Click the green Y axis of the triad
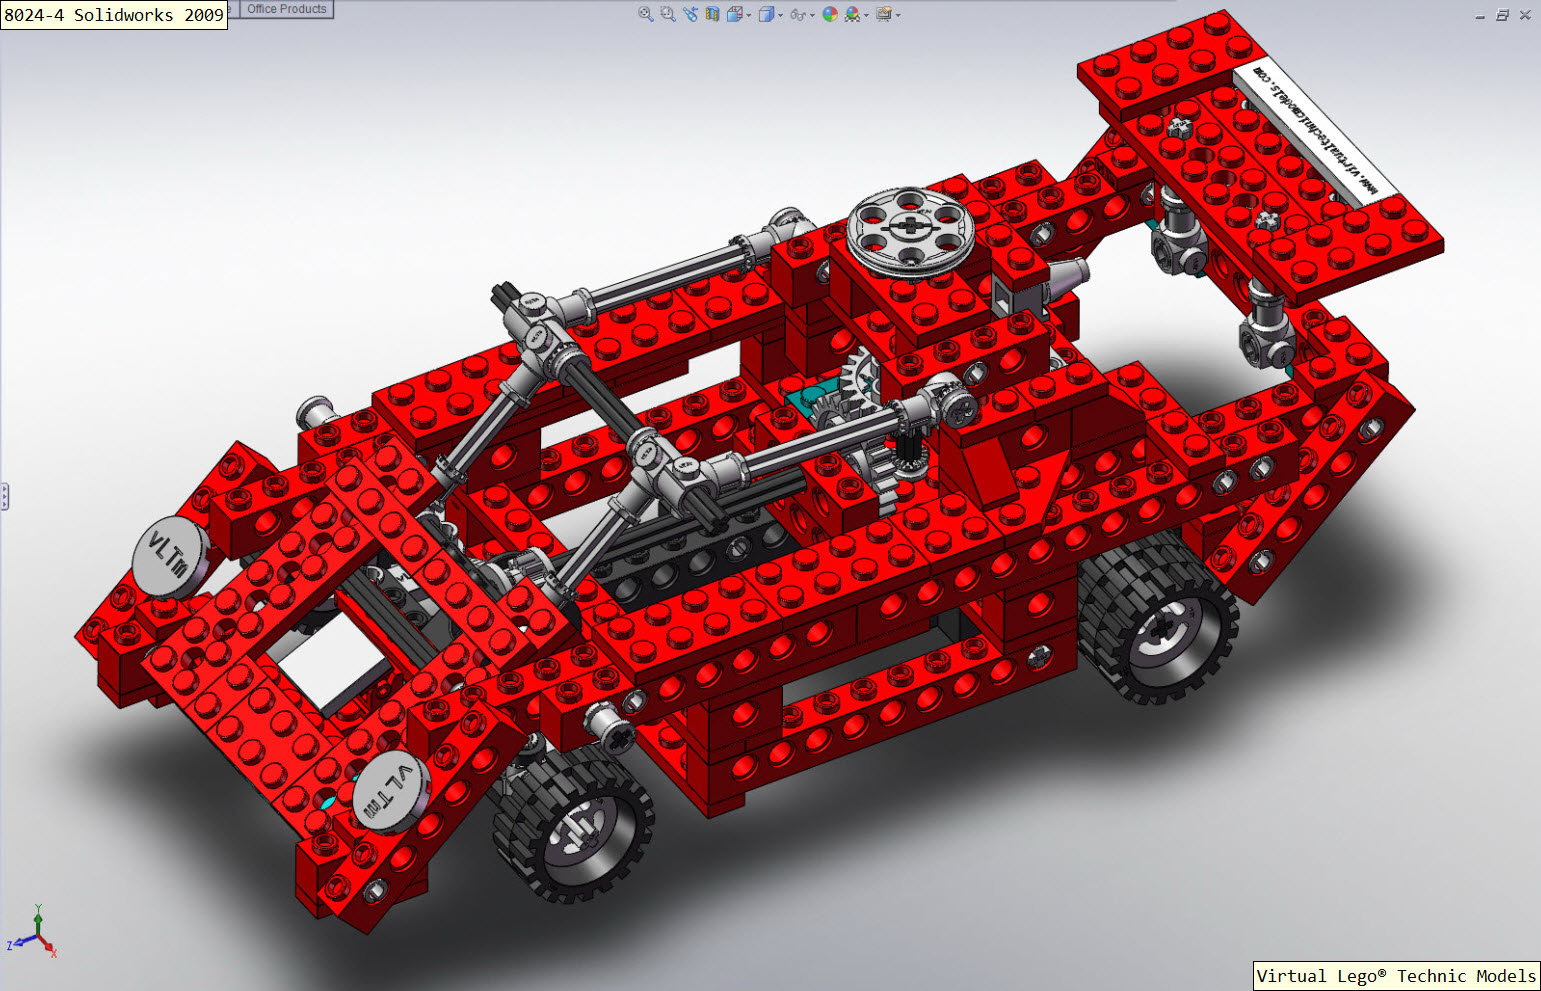This screenshot has width=1541, height=991. (x=38, y=918)
